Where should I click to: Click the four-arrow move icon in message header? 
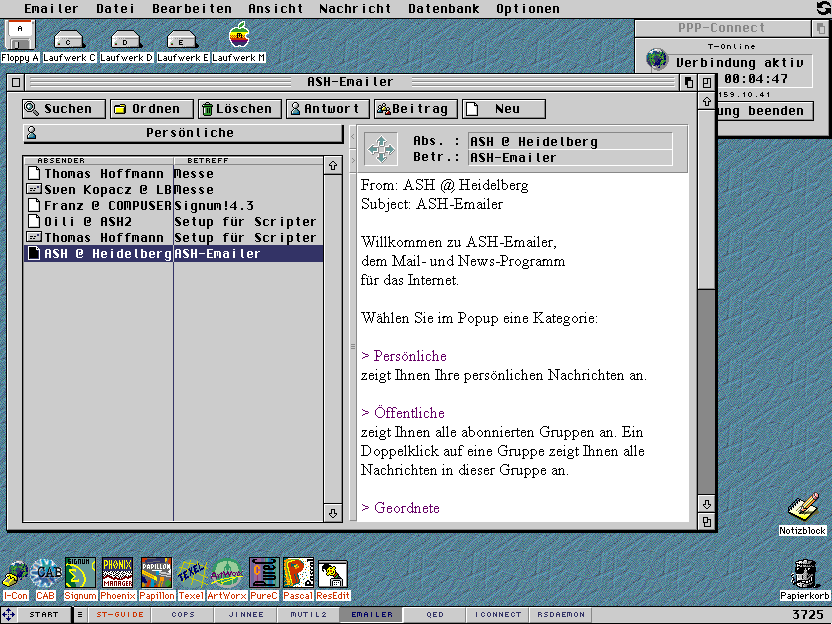click(x=381, y=149)
